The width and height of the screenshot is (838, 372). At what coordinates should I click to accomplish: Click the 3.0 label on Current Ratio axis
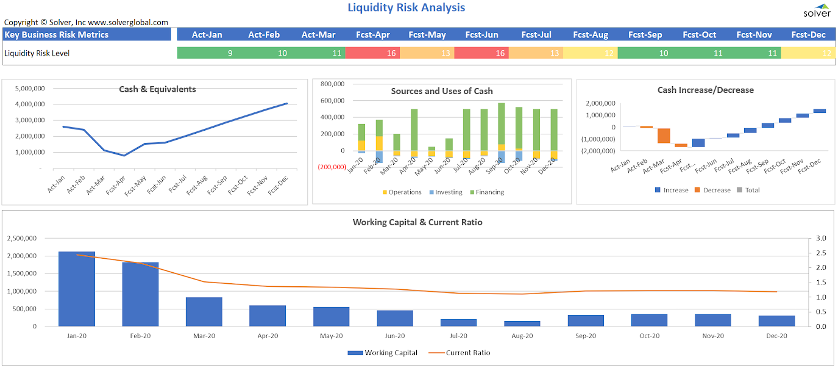(x=821, y=238)
